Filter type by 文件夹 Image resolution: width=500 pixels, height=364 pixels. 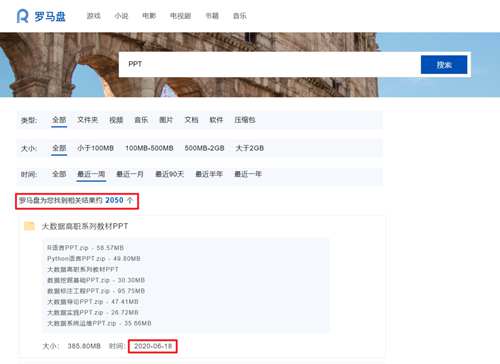(88, 120)
